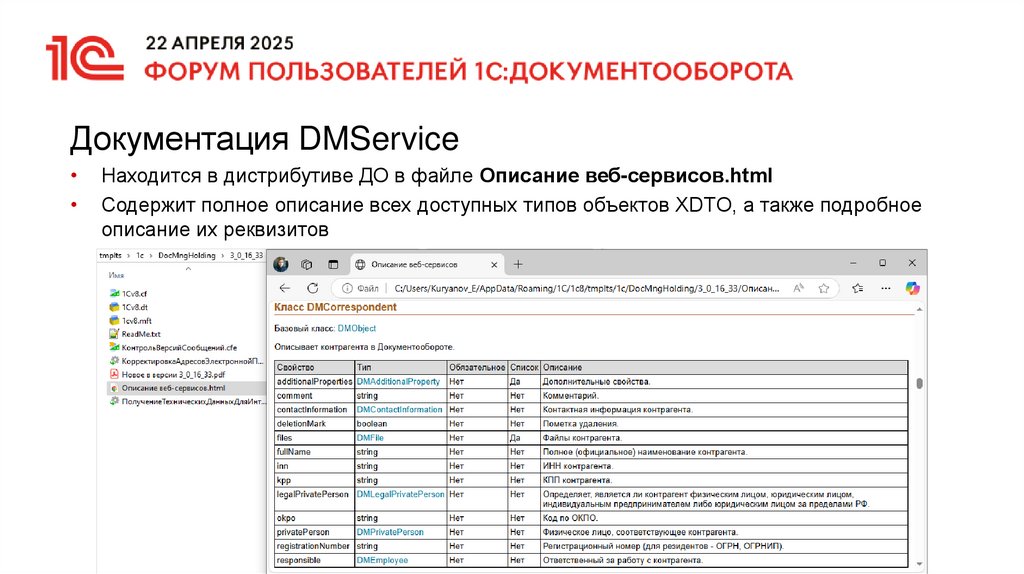Screen dimensions: 1024x574
Task: Open the browser profile avatar
Action: (281, 264)
